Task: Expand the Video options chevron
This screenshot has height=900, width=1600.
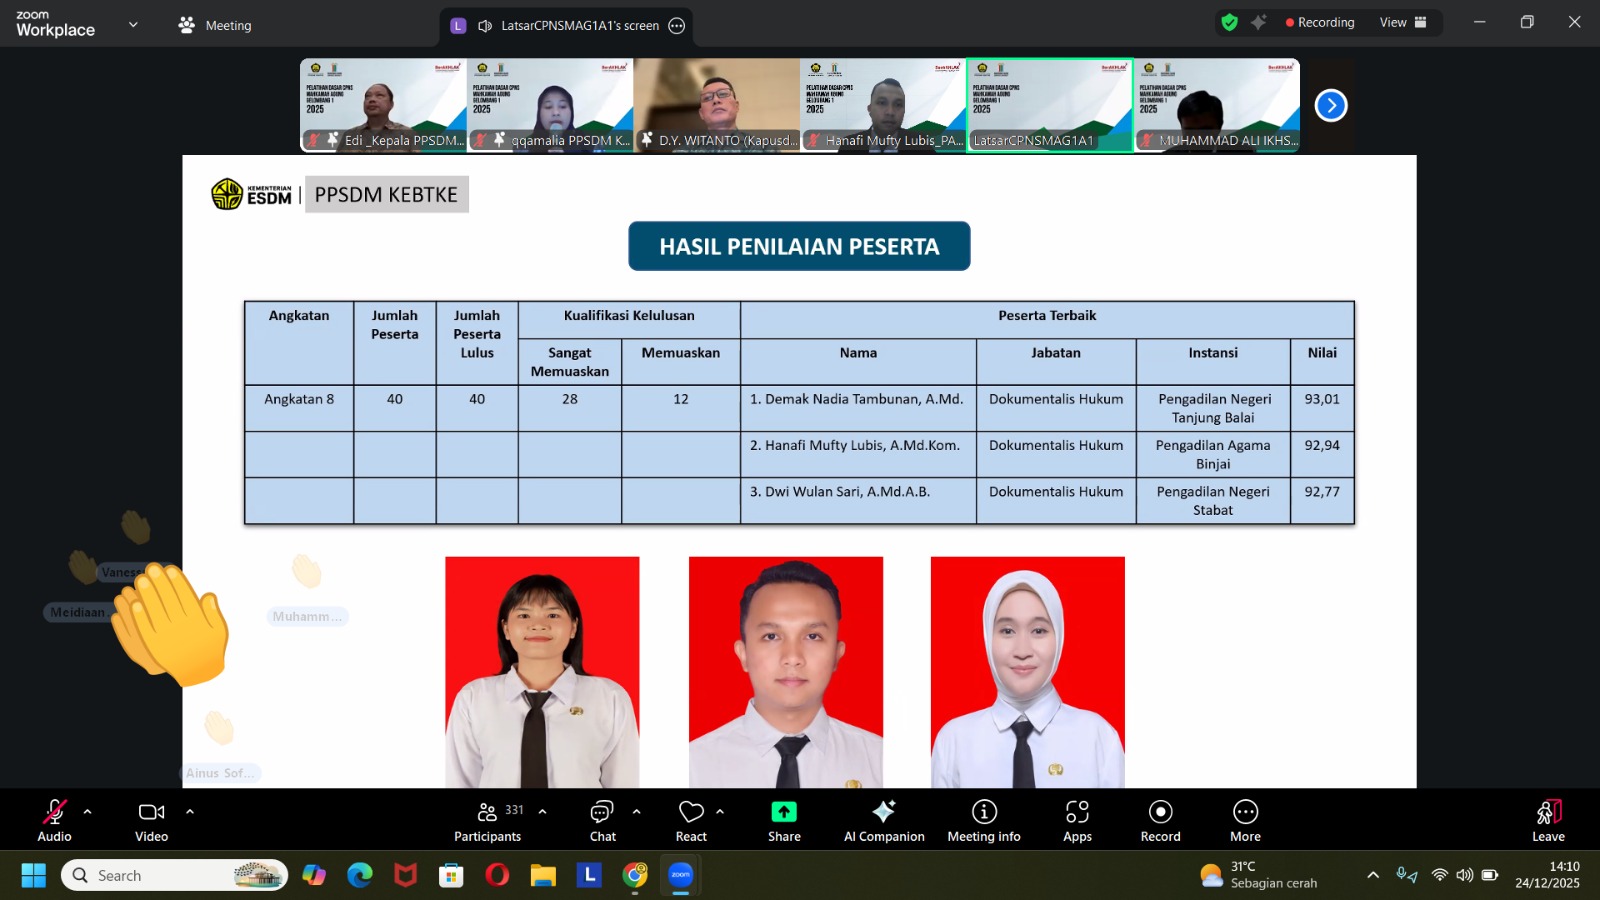Action: [190, 812]
